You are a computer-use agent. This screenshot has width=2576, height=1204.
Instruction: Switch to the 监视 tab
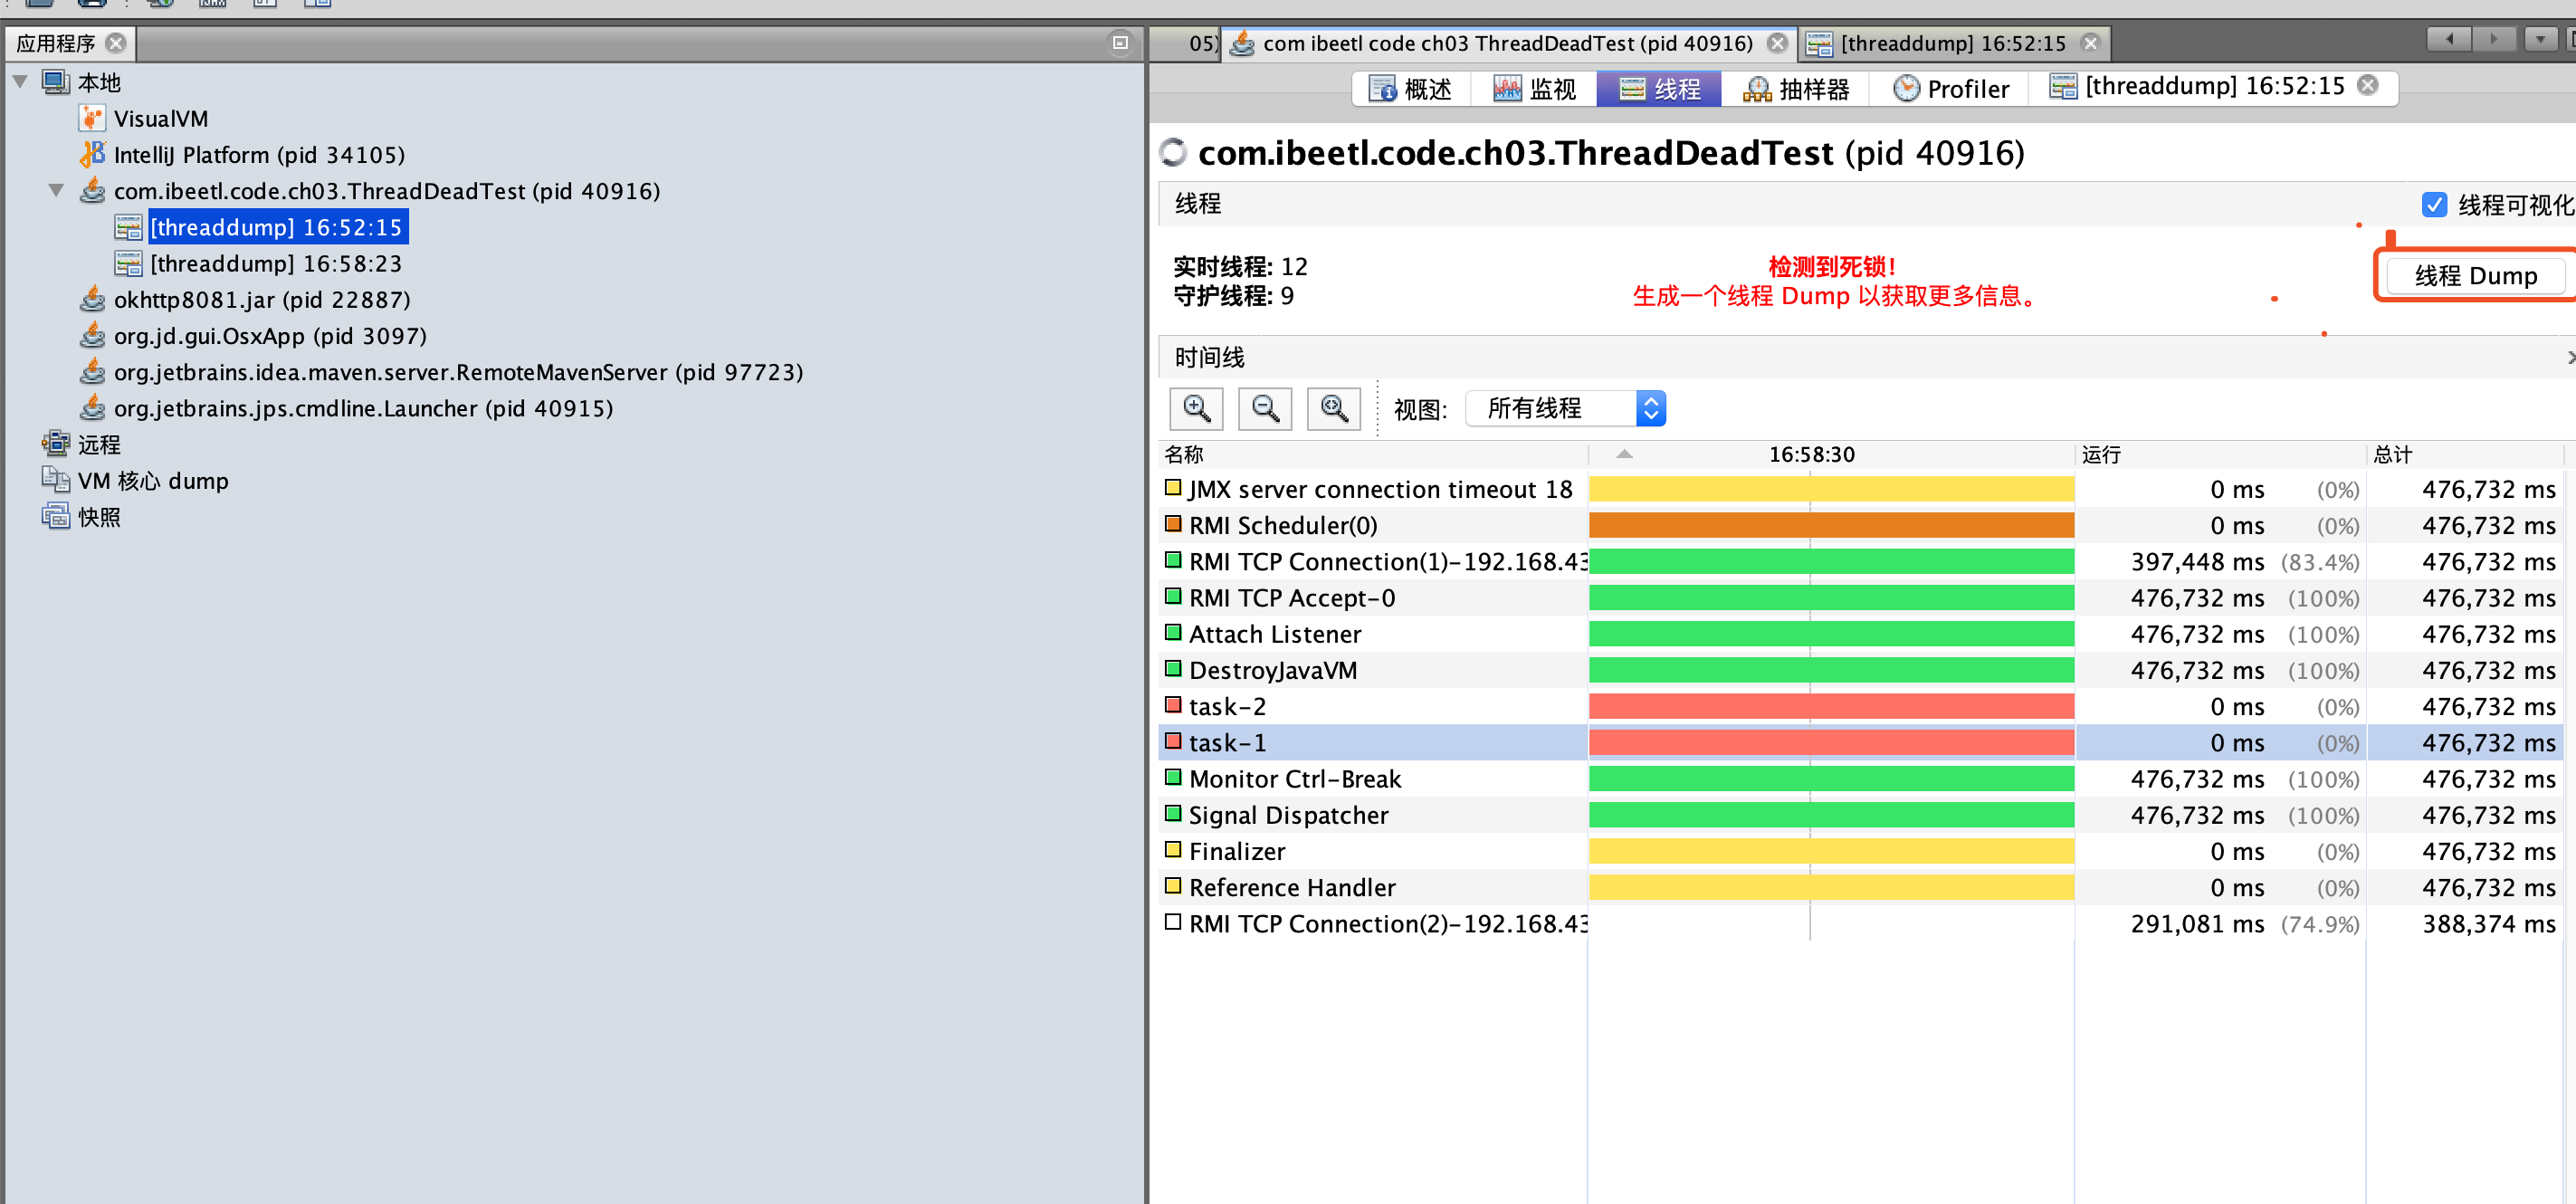point(1535,89)
